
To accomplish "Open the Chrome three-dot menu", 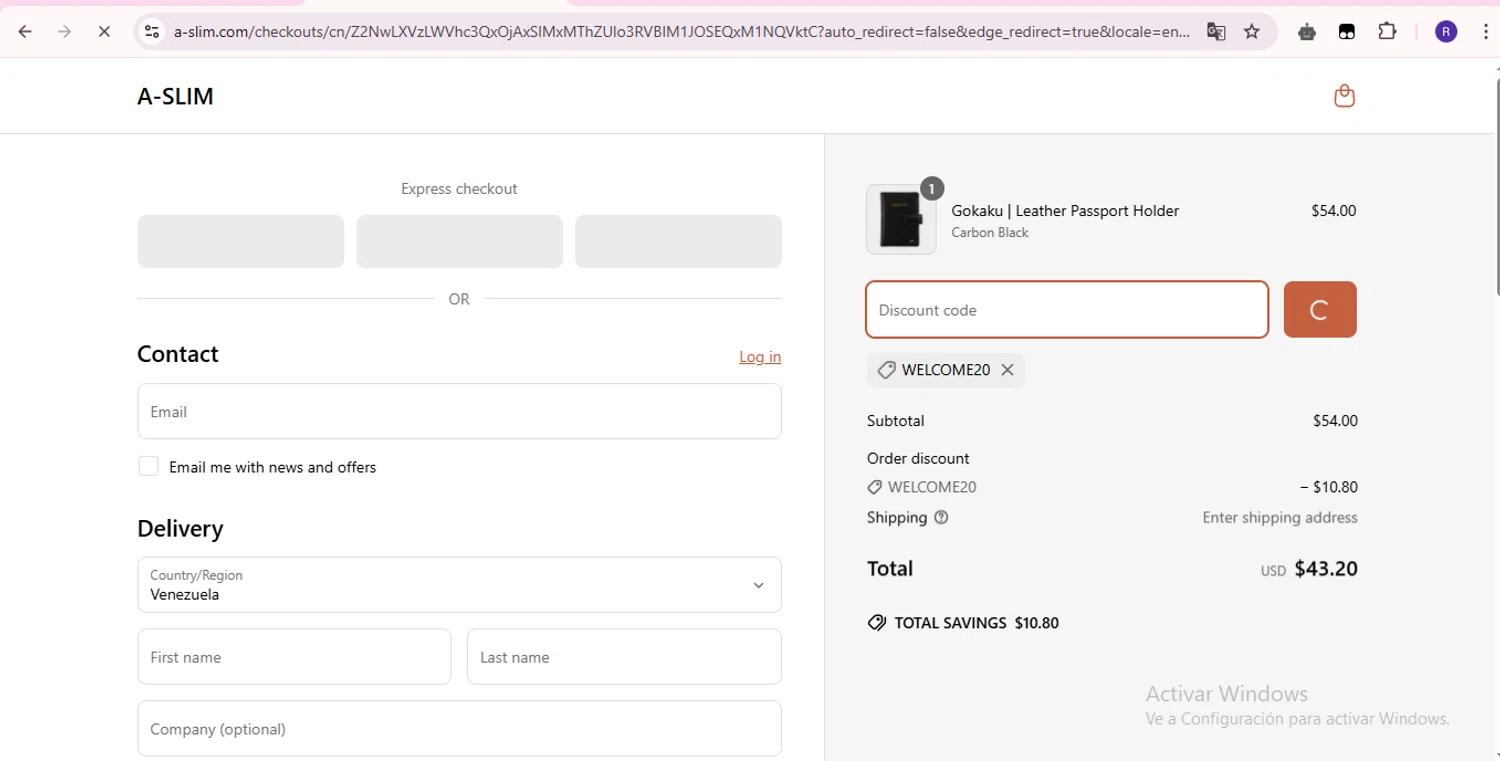I will pyautogui.click(x=1485, y=32).
